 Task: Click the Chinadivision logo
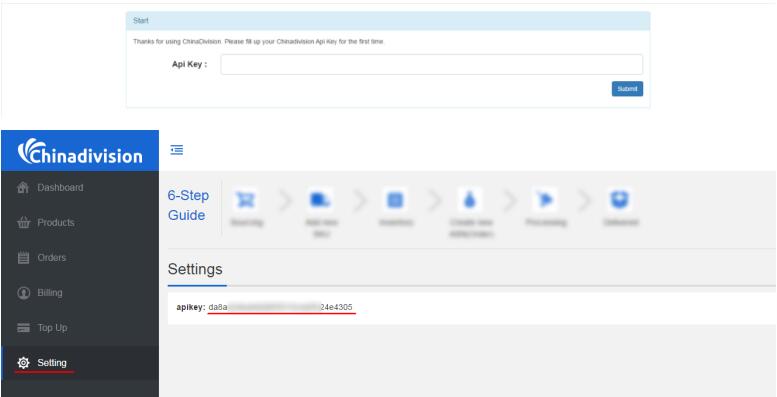(80, 151)
